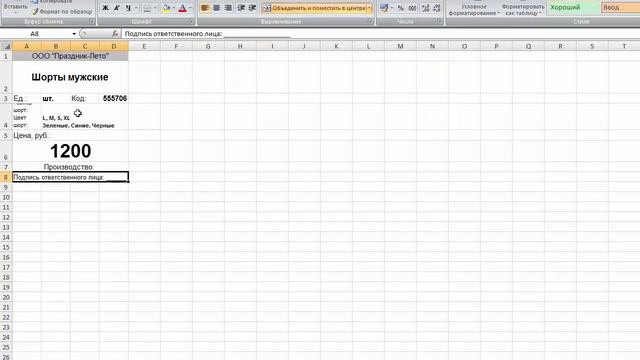This screenshot has height=360, width=640.
Task: Align text right
Action: [x=228, y=8]
